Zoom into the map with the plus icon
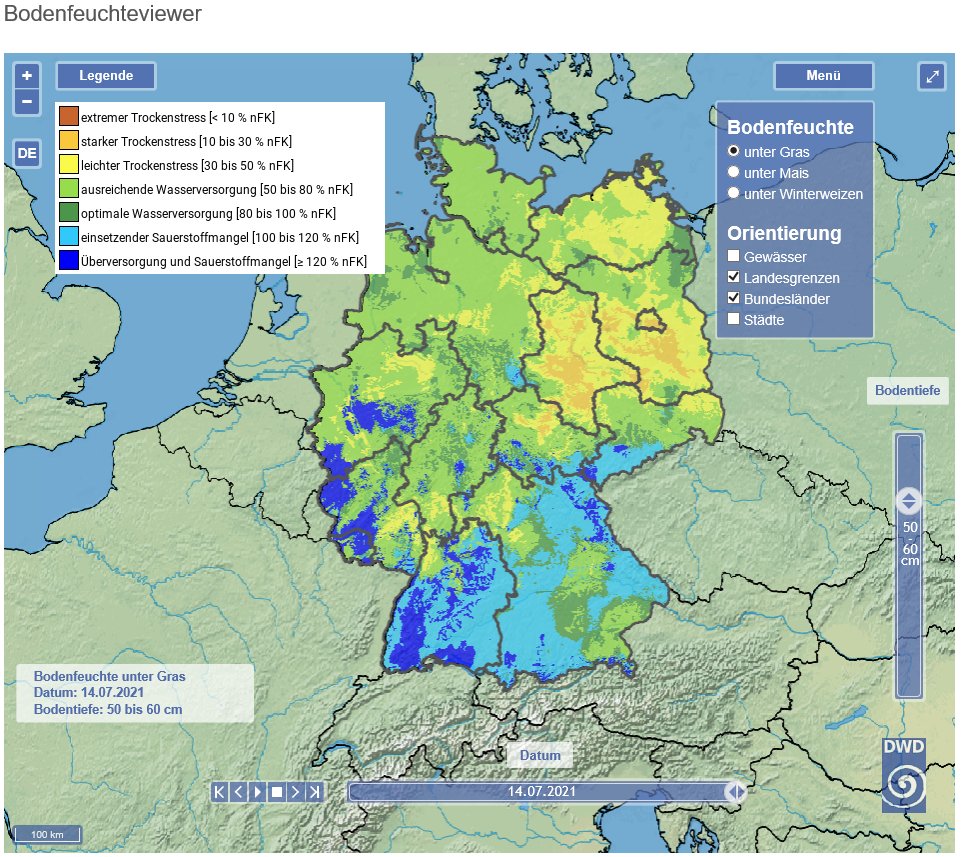The height and width of the screenshot is (857, 961). point(26,75)
